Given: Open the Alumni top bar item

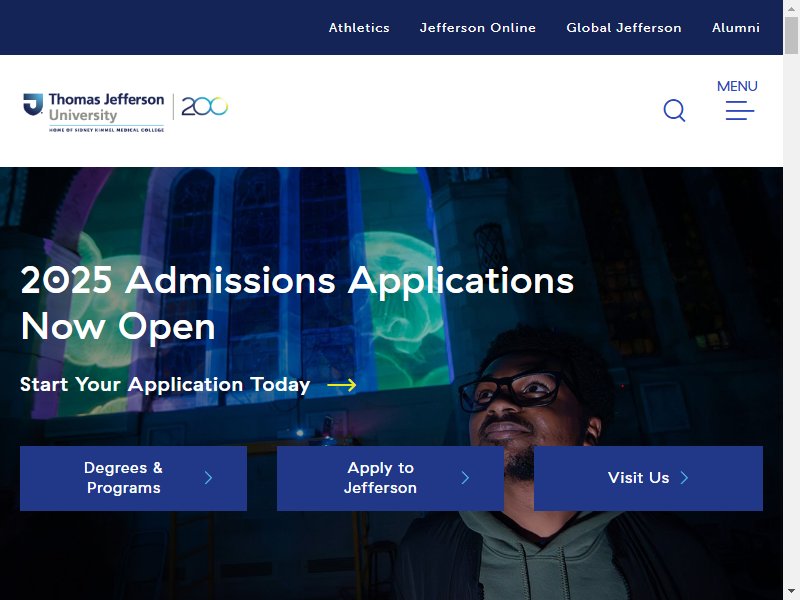Looking at the screenshot, I should pyautogui.click(x=736, y=28).
